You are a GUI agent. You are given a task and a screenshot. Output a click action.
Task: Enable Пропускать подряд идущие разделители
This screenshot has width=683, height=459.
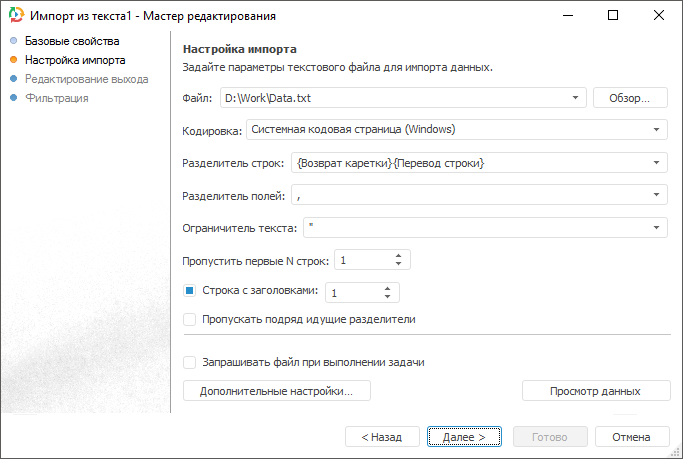(190, 320)
